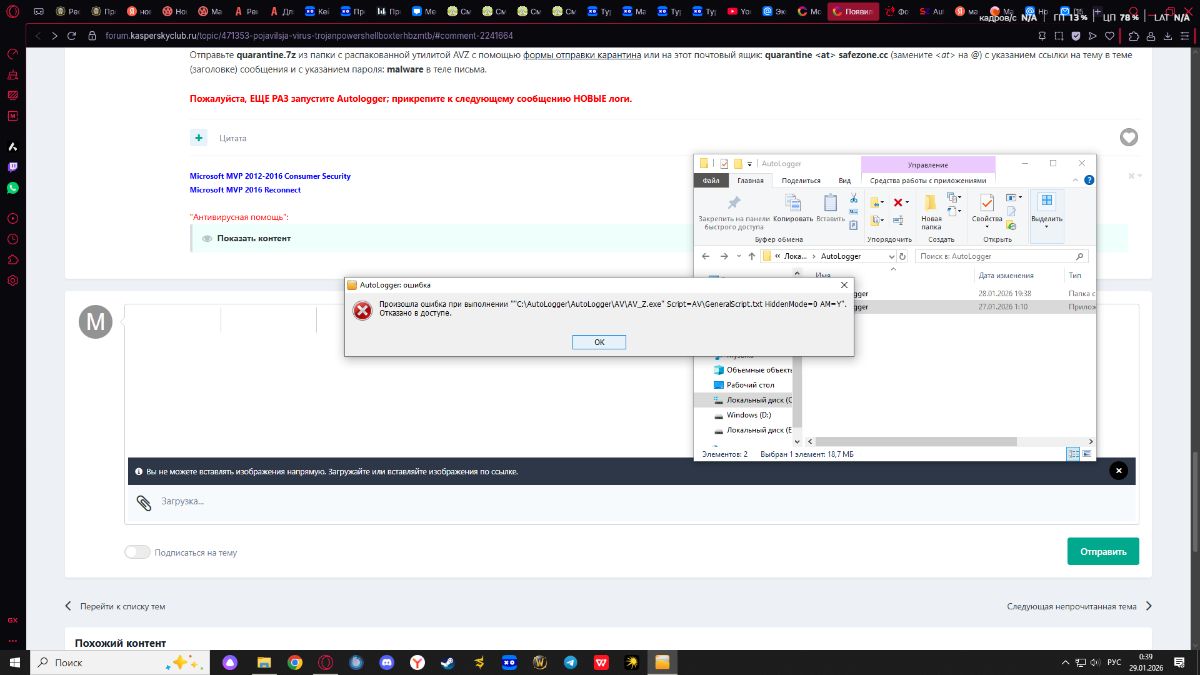This screenshot has width=1200, height=675.
Task: Click the paperclip upload attachment icon
Action: pyautogui.click(x=144, y=501)
